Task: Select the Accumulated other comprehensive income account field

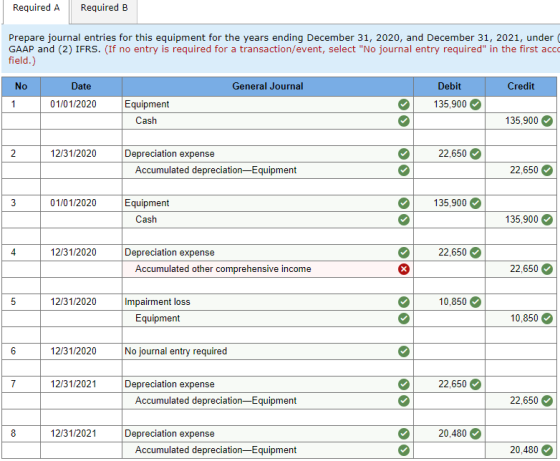Action: (268, 269)
